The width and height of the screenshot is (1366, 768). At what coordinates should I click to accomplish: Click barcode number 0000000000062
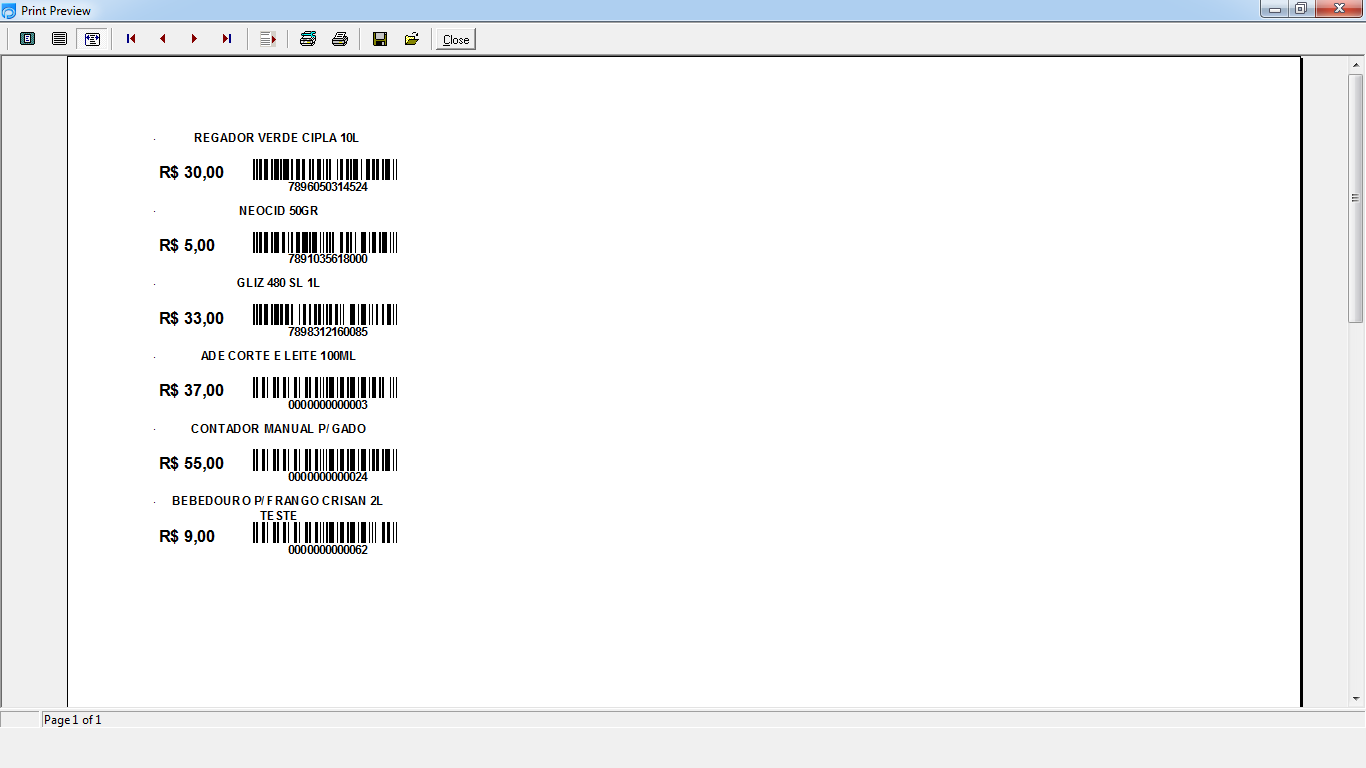[328, 549]
